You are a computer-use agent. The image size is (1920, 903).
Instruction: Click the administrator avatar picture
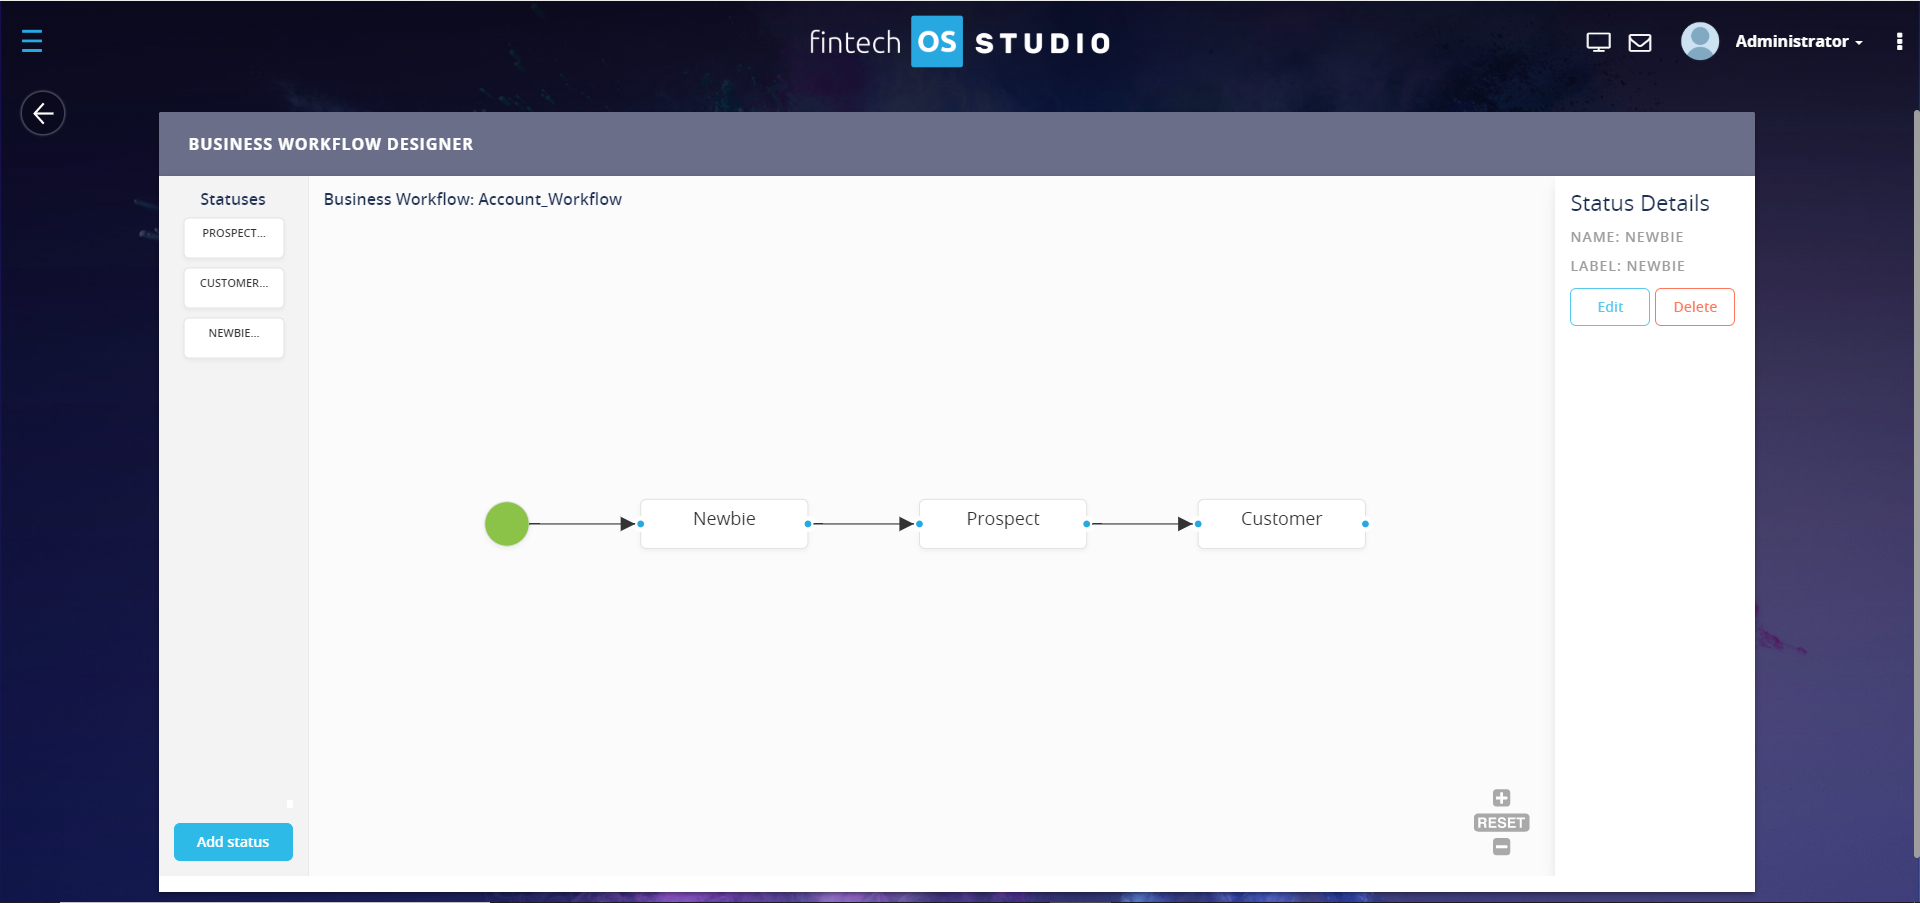tap(1699, 41)
